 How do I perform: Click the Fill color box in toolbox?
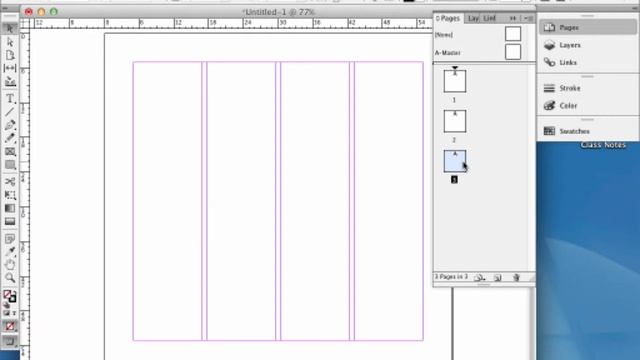pyautogui.click(x=7, y=294)
